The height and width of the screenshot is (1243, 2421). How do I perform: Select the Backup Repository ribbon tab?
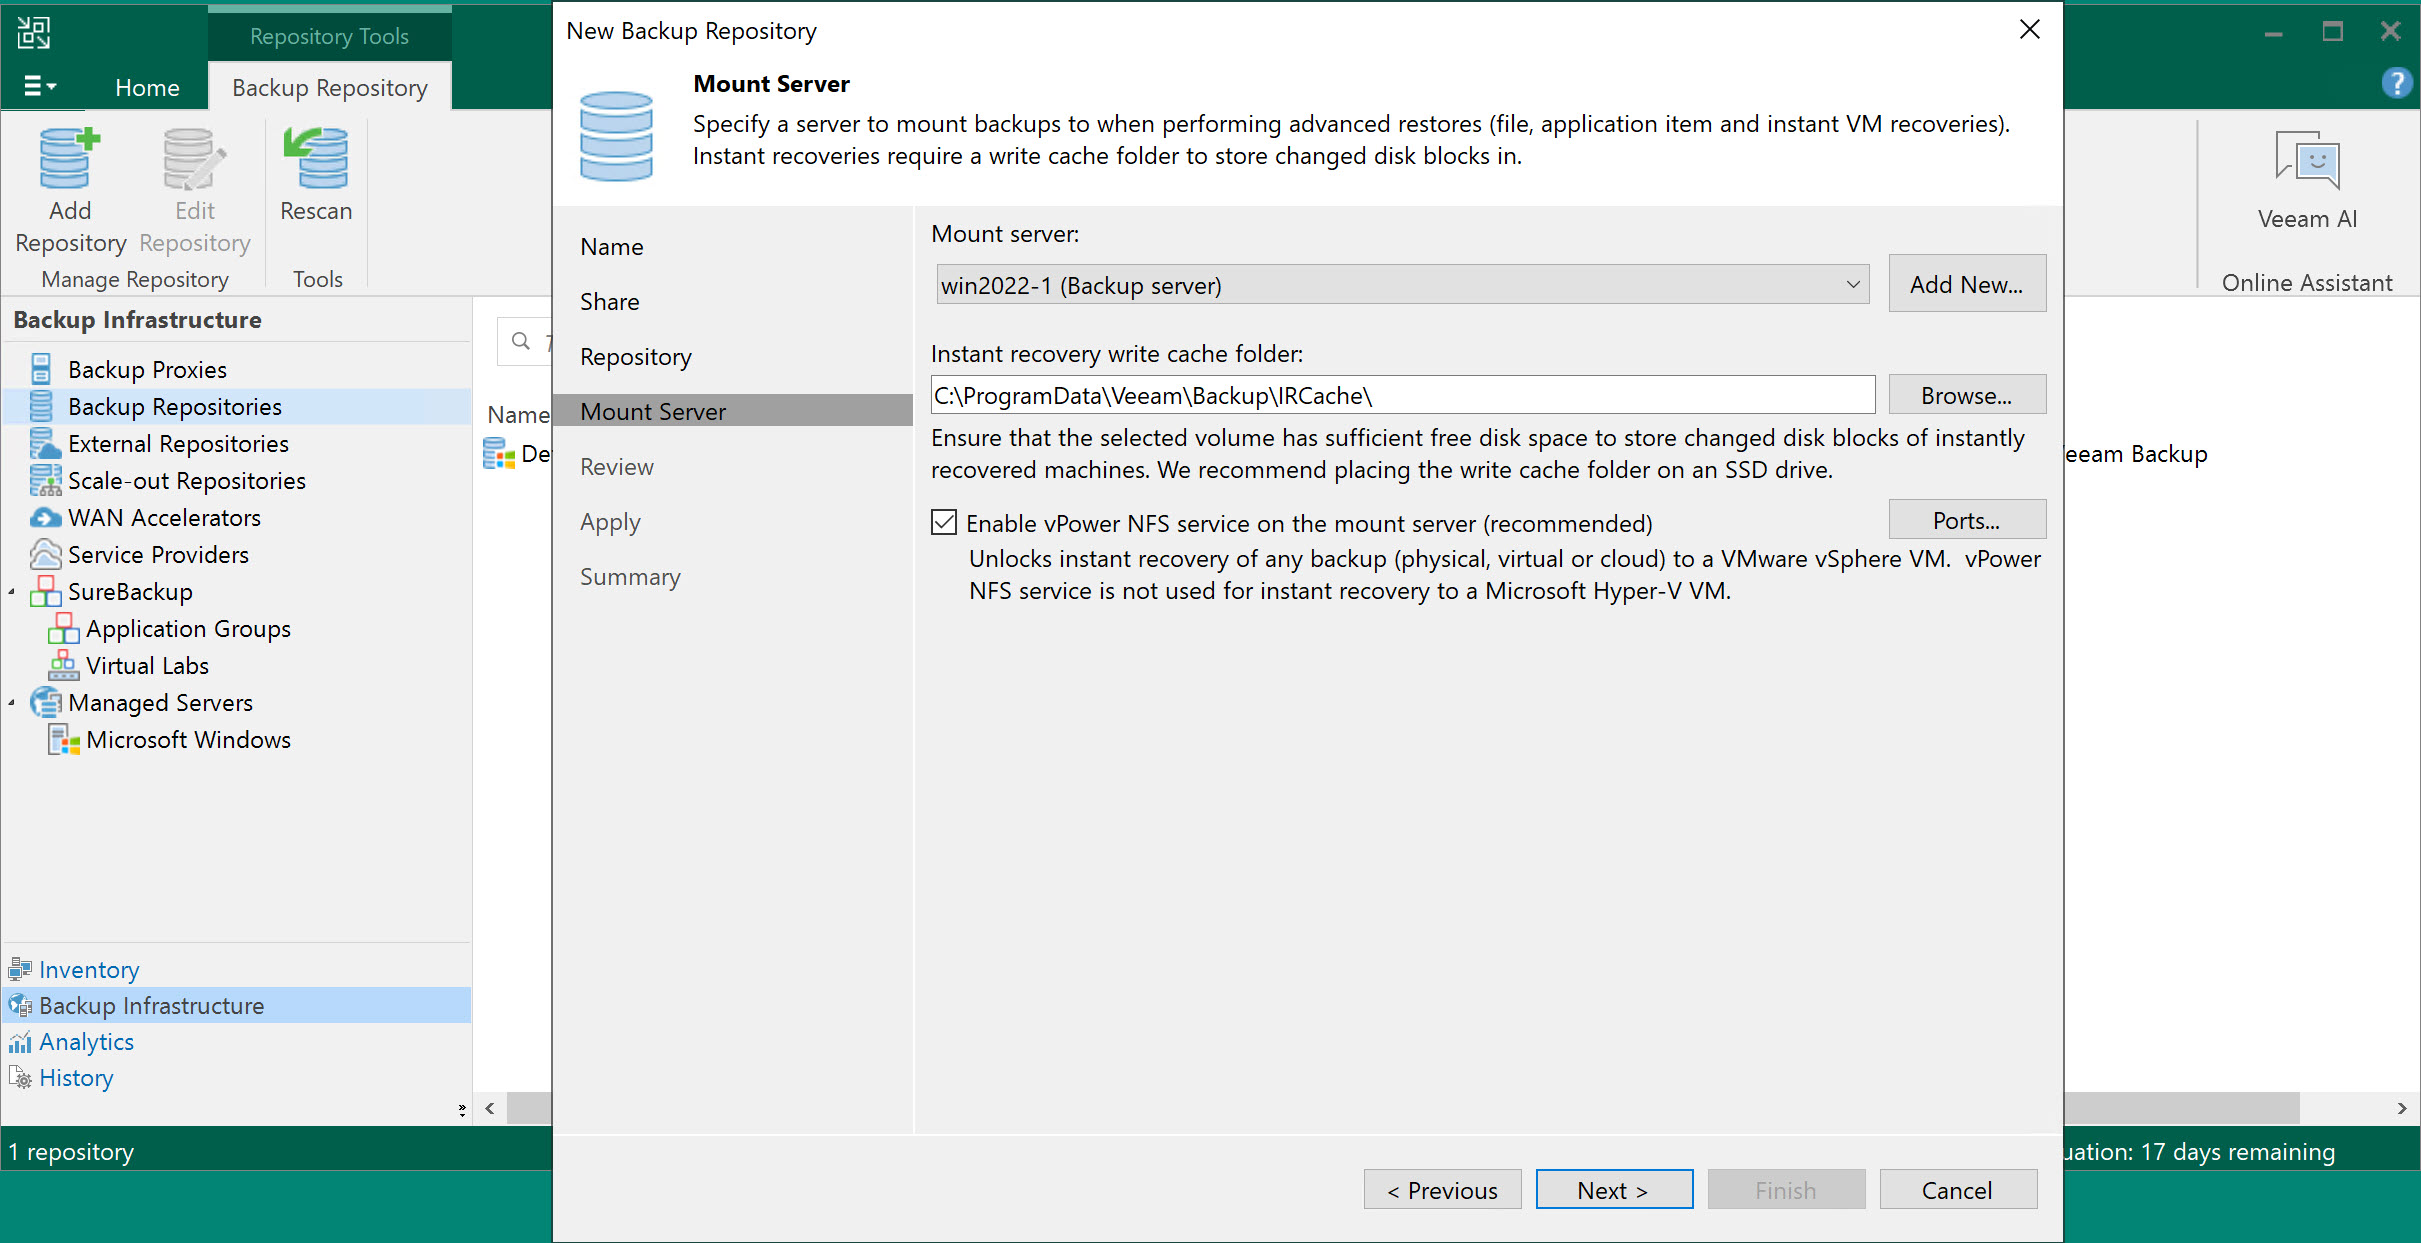(329, 87)
